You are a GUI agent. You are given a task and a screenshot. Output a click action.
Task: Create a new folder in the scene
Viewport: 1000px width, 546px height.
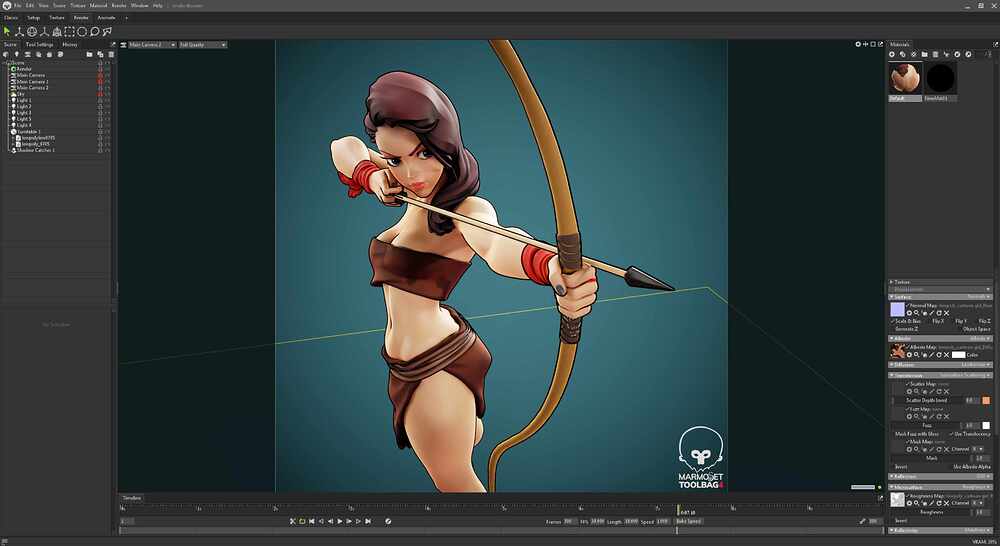click(89, 54)
